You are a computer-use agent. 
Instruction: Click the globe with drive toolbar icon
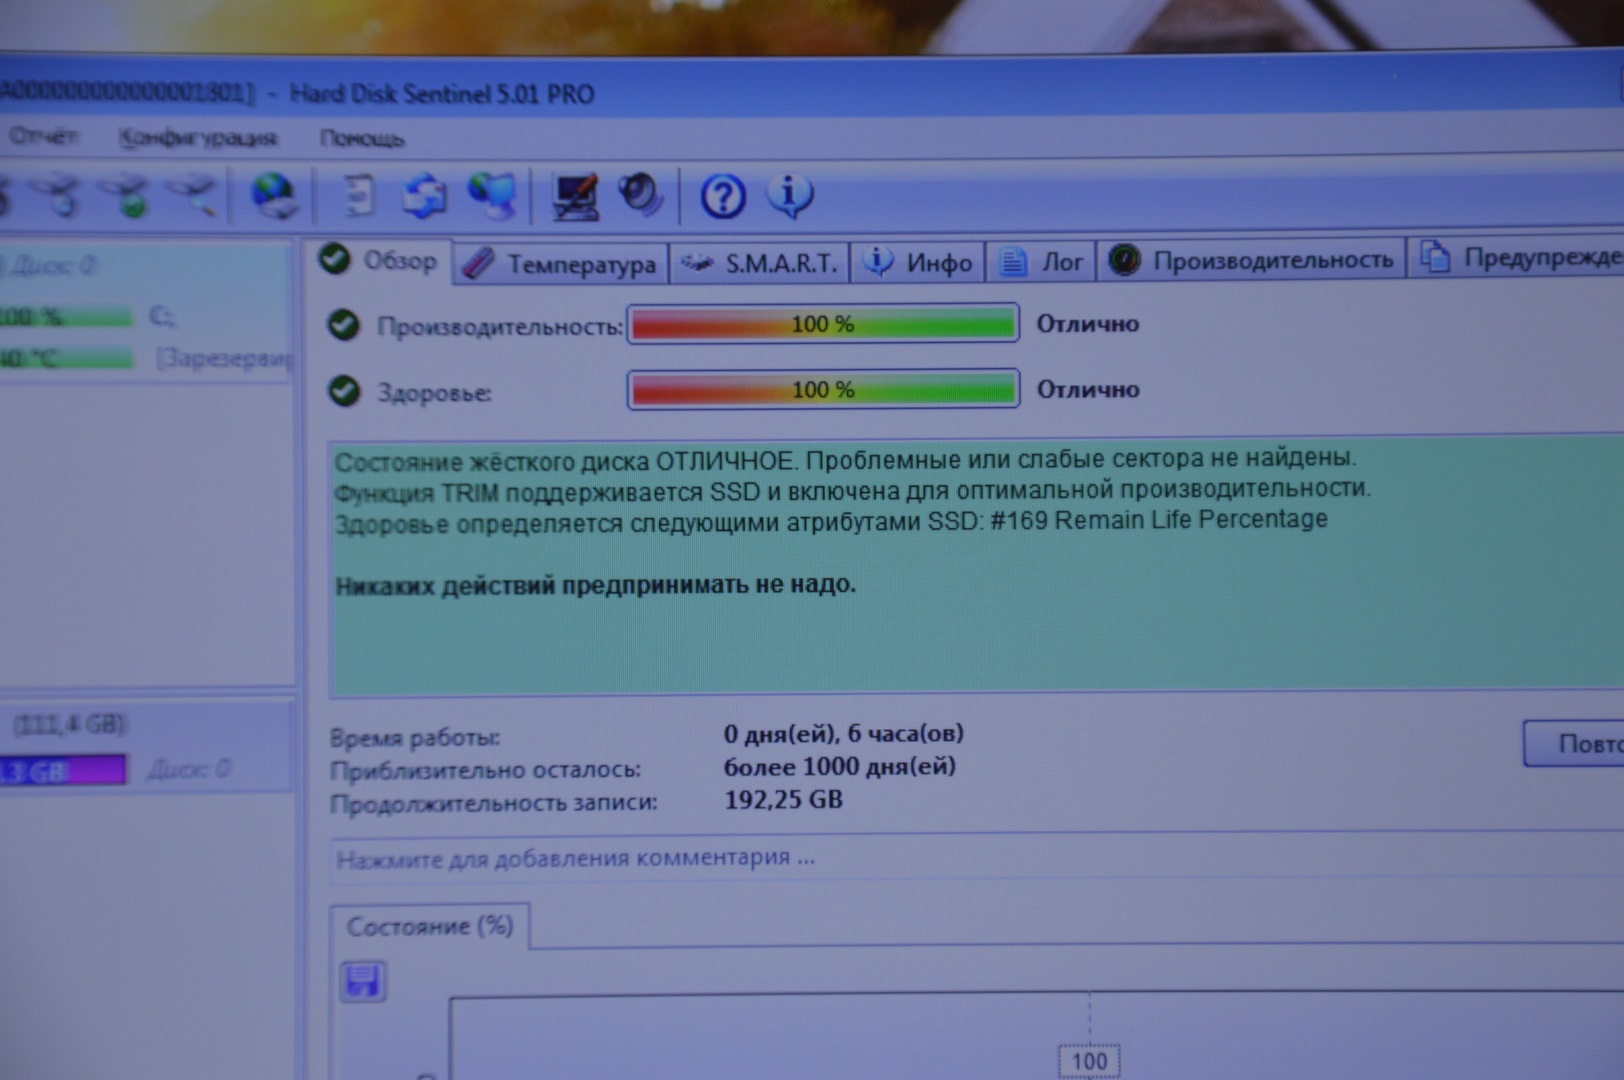click(273, 195)
